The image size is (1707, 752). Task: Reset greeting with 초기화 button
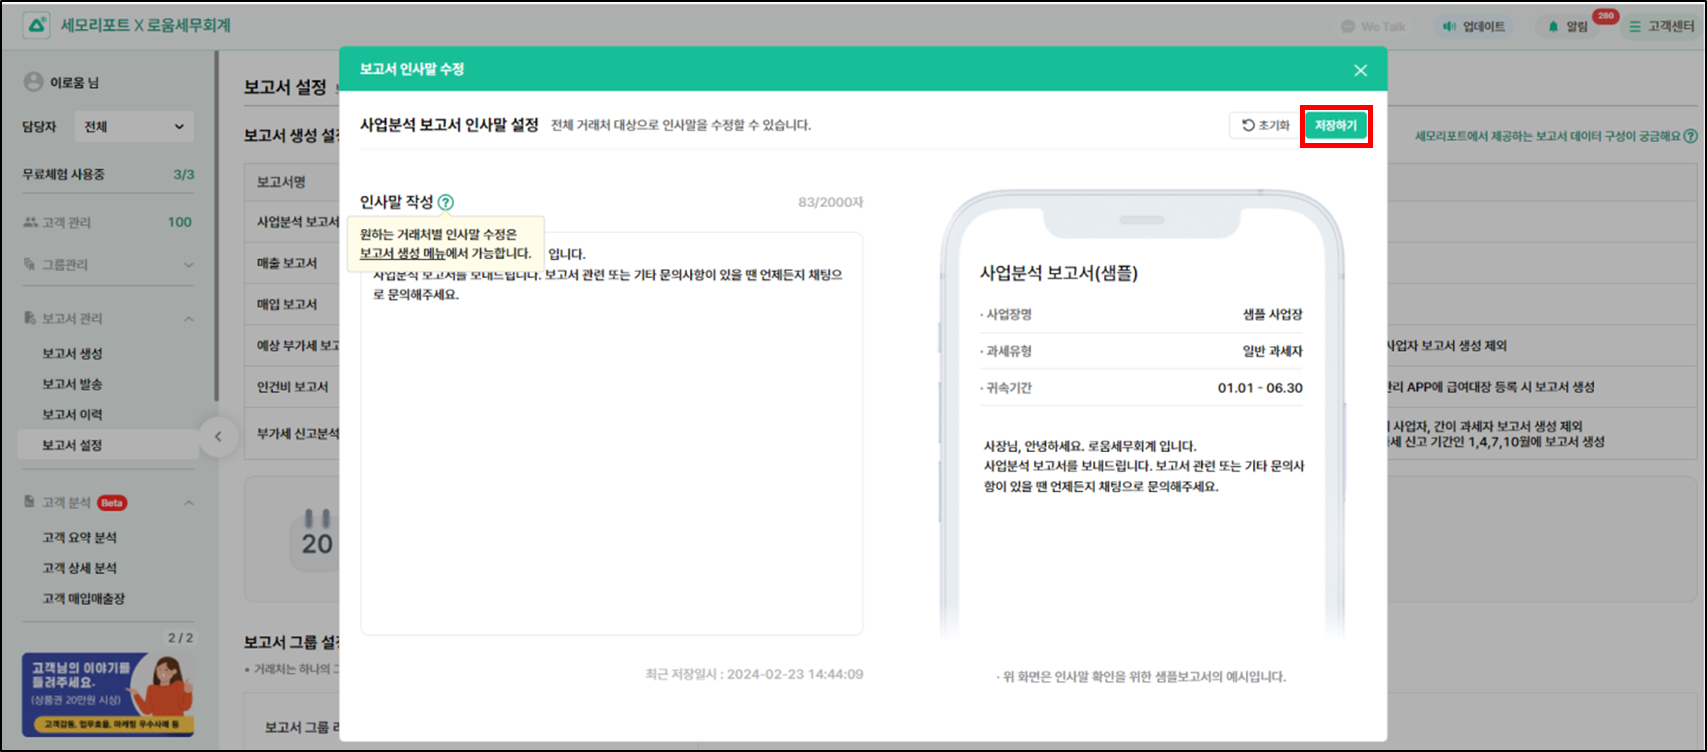(1265, 126)
